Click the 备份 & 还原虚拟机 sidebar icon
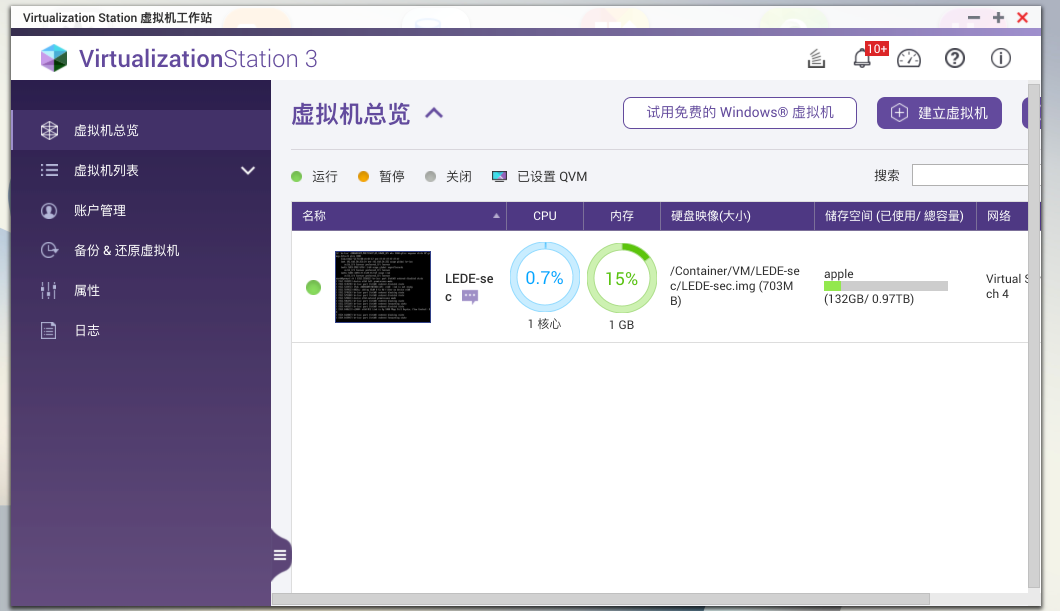The image size is (1060, 611). pos(49,251)
